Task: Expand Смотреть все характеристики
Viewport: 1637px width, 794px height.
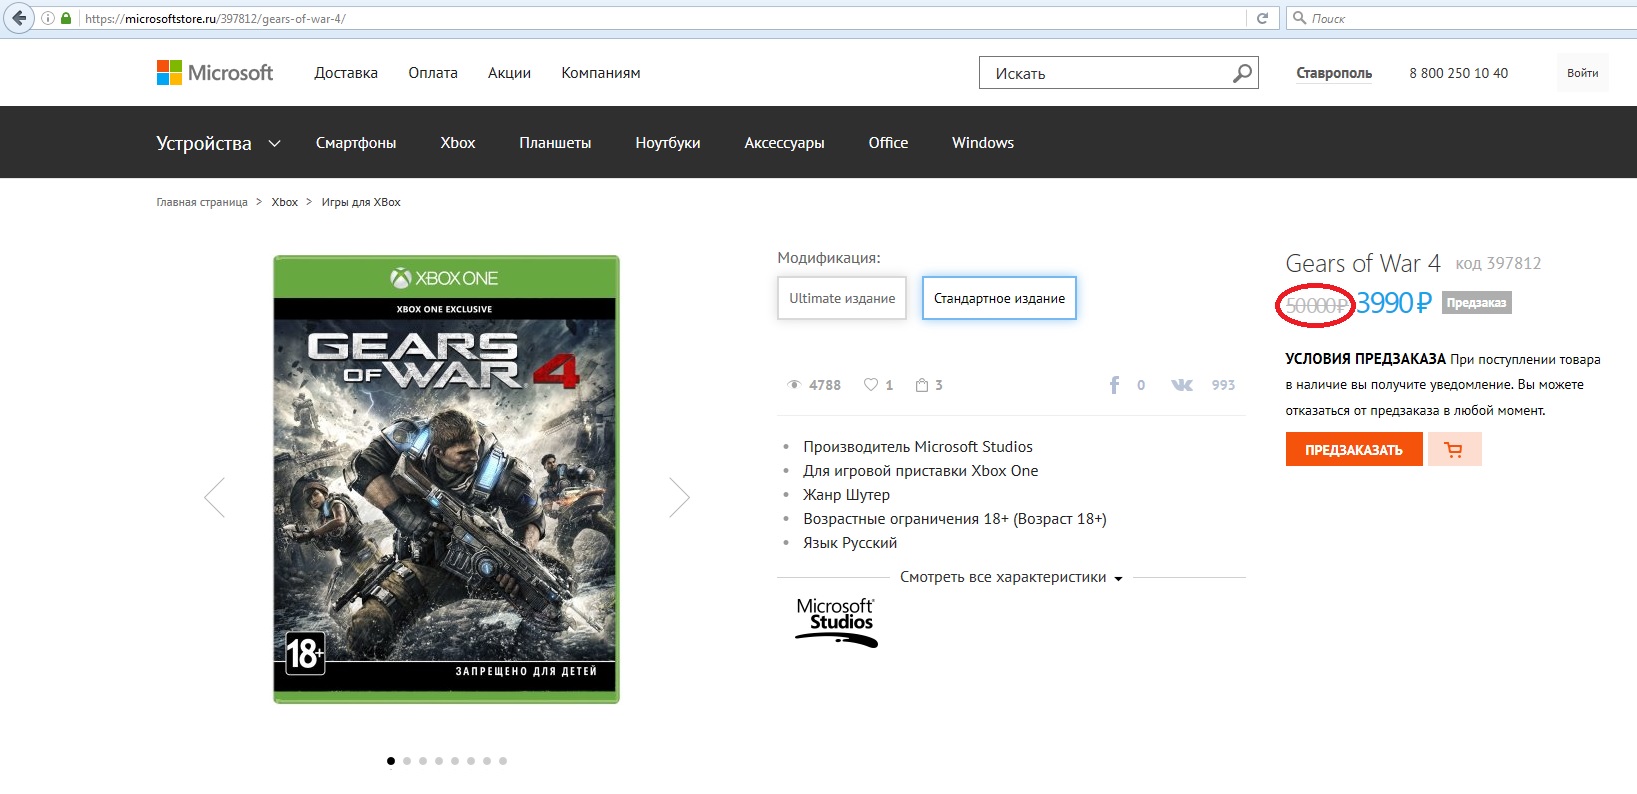Action: [1011, 577]
